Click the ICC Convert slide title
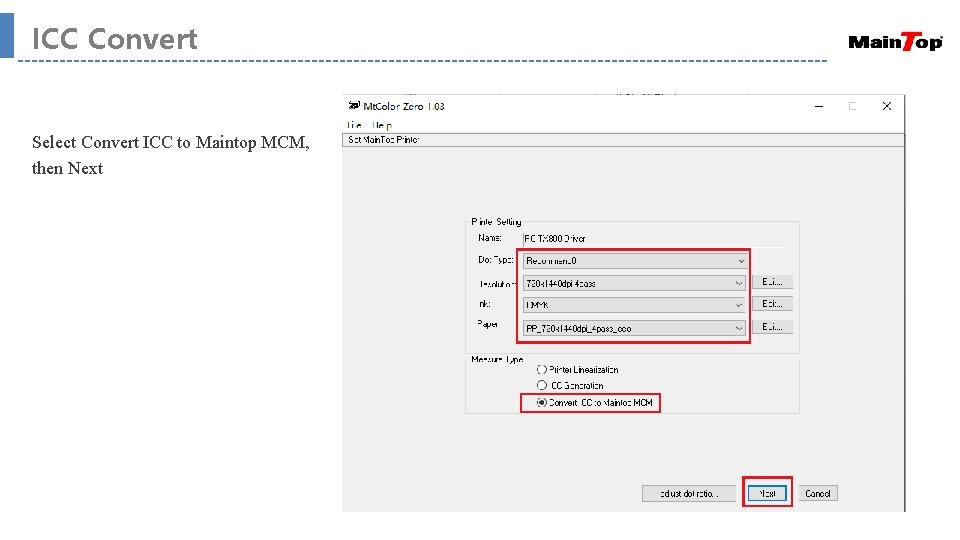Viewport: 960px width, 540px height. coord(114,39)
